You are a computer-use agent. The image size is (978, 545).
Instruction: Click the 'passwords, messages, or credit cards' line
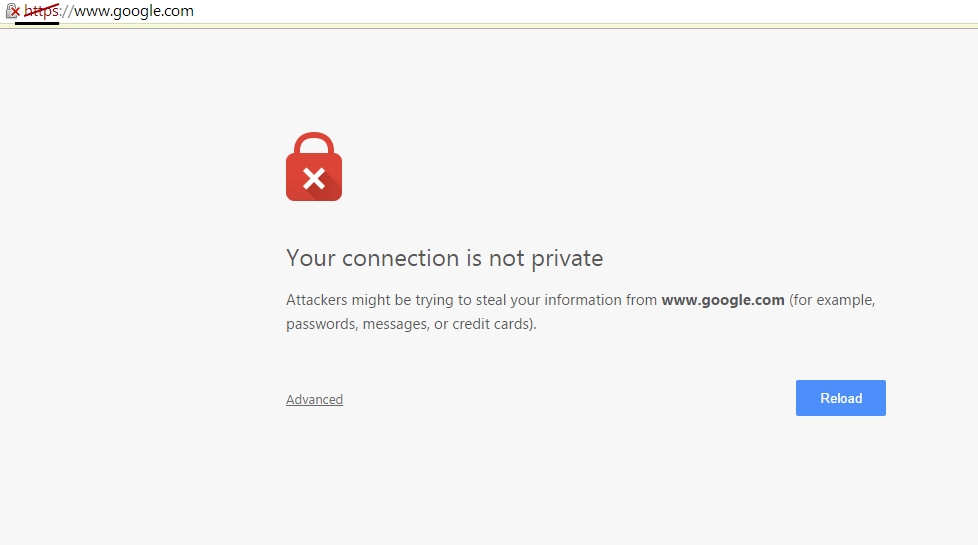pyautogui.click(x=411, y=324)
